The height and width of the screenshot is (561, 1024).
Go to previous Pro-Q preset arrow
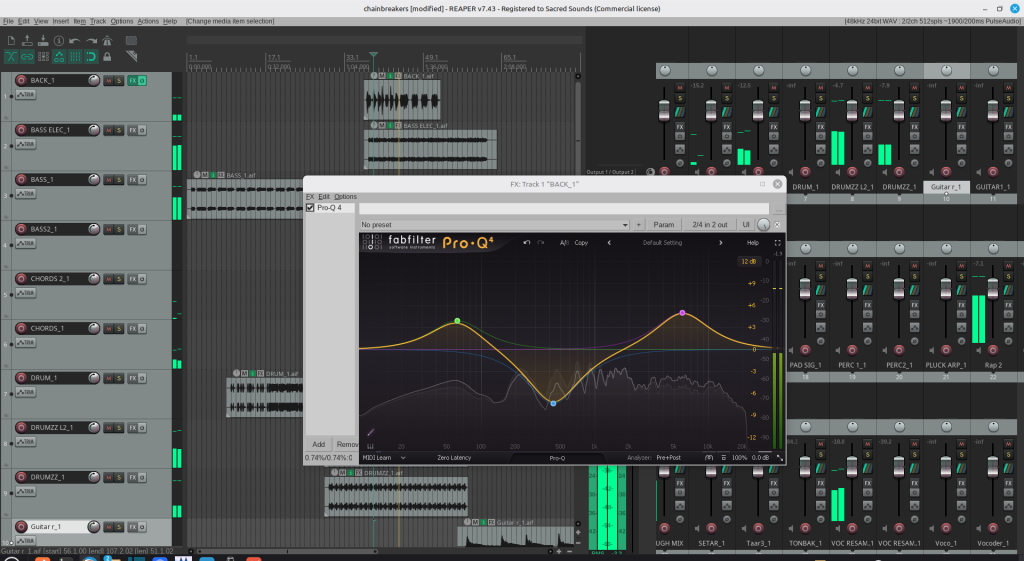click(609, 242)
